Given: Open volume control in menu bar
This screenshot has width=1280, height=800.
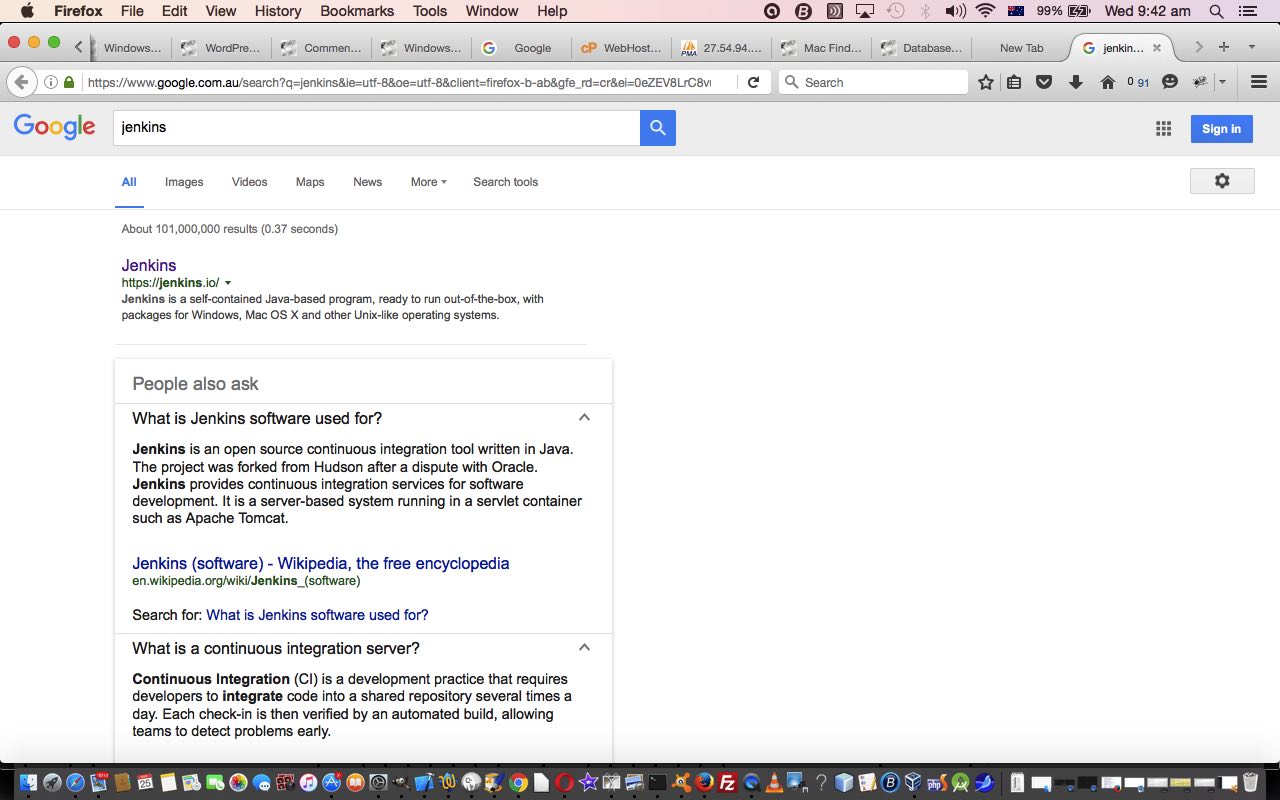Looking at the screenshot, I should click(x=955, y=11).
